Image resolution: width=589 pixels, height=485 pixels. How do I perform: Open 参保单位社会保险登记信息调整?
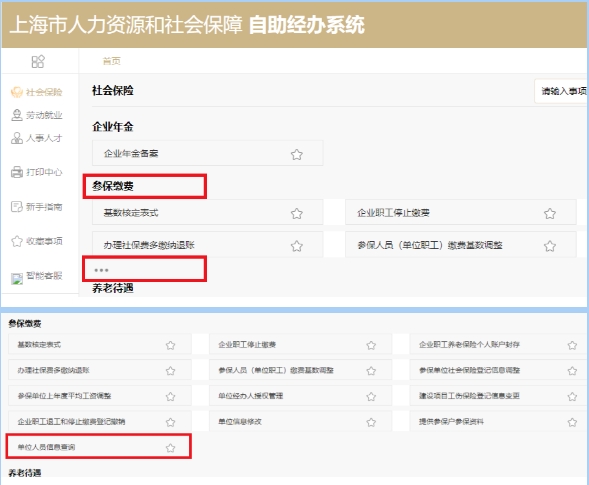[499, 370]
